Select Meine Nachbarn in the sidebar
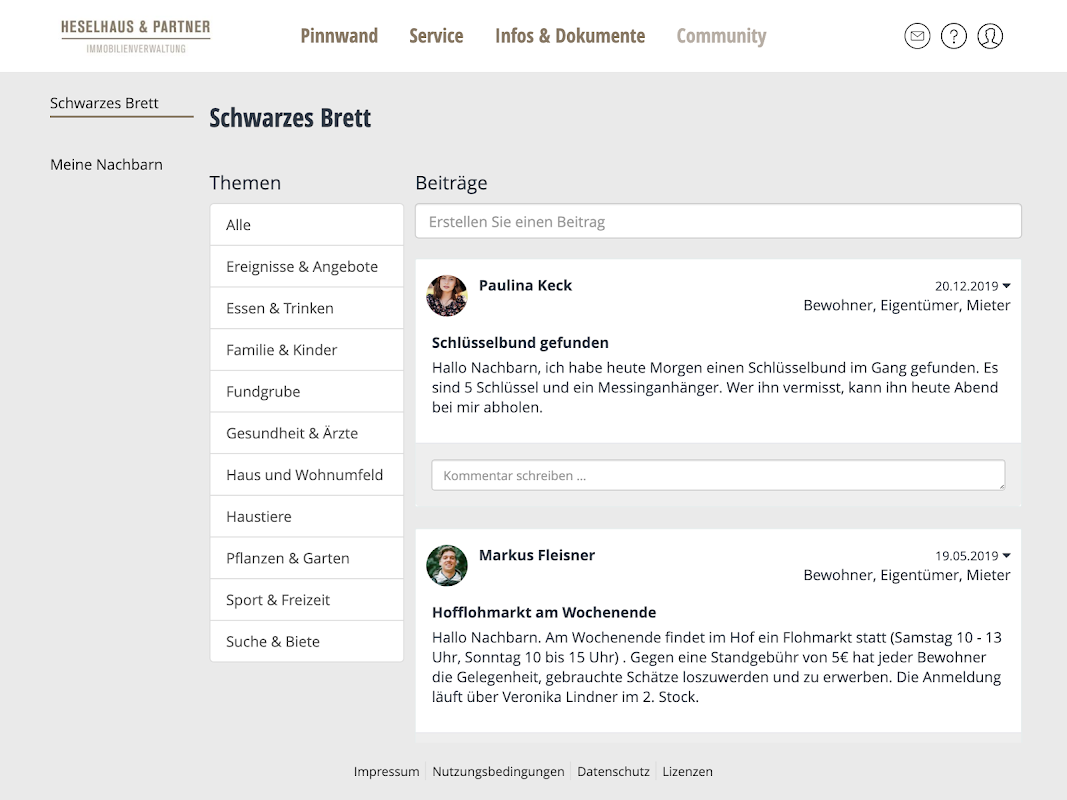The width and height of the screenshot is (1067, 800). click(106, 165)
